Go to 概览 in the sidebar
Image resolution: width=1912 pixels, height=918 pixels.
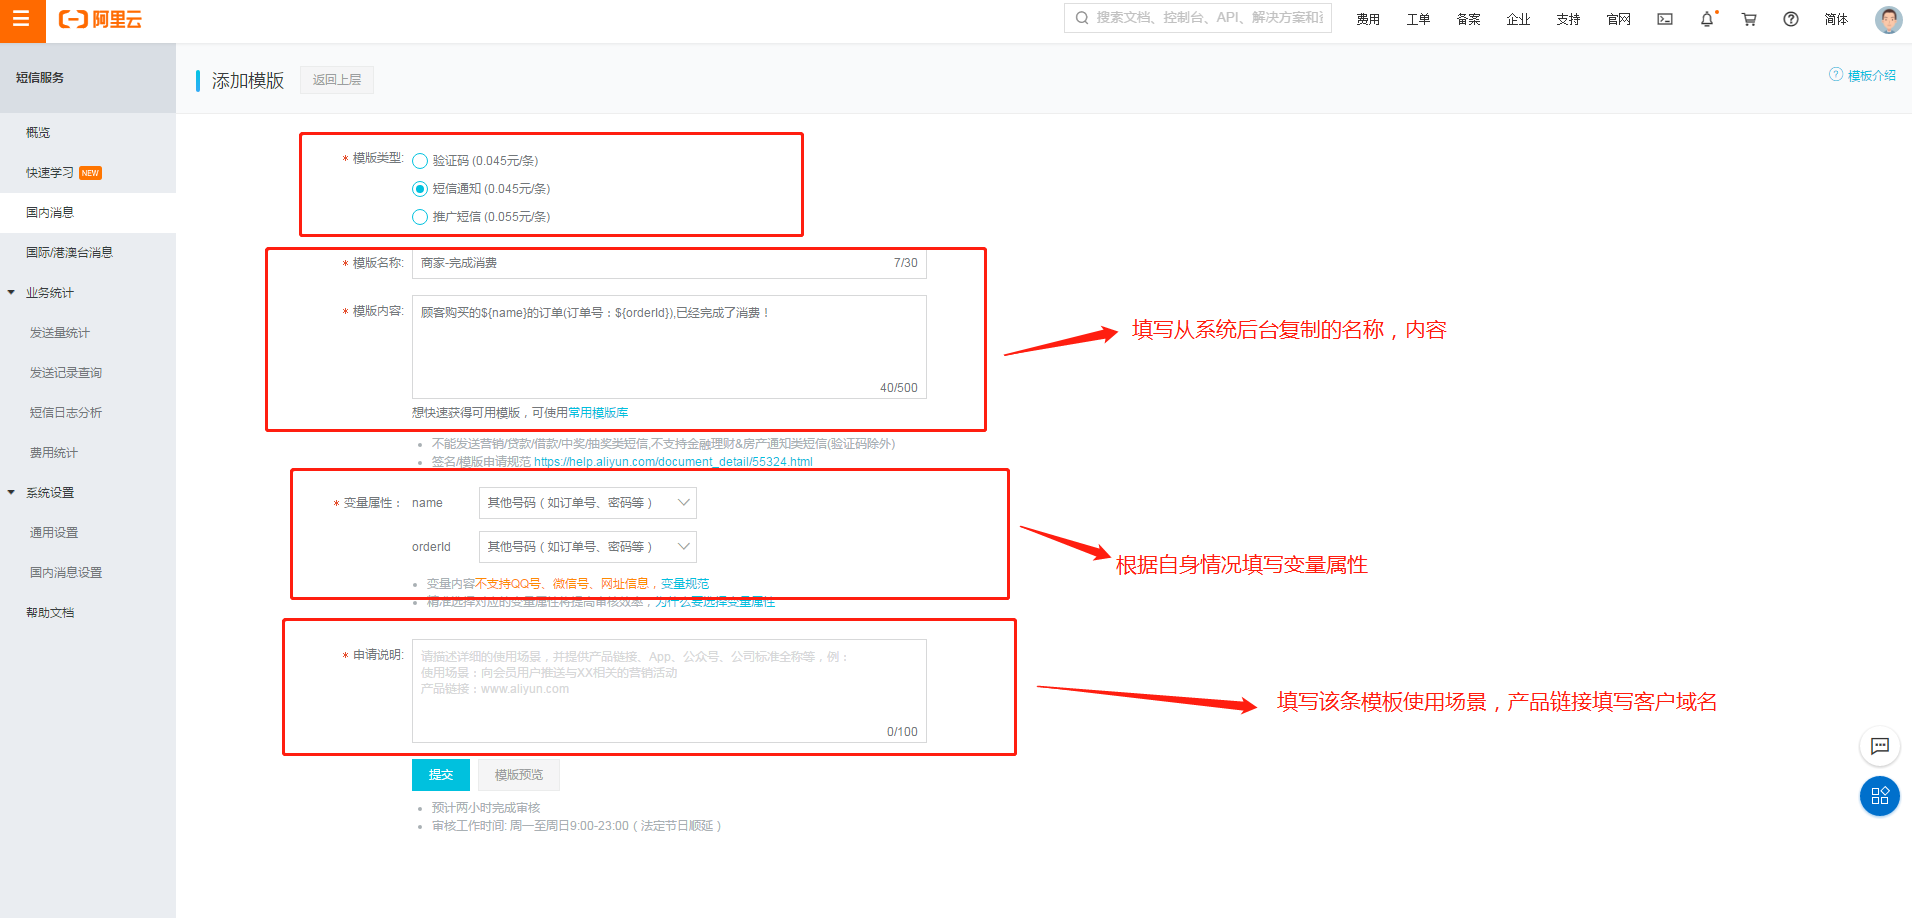coord(38,133)
